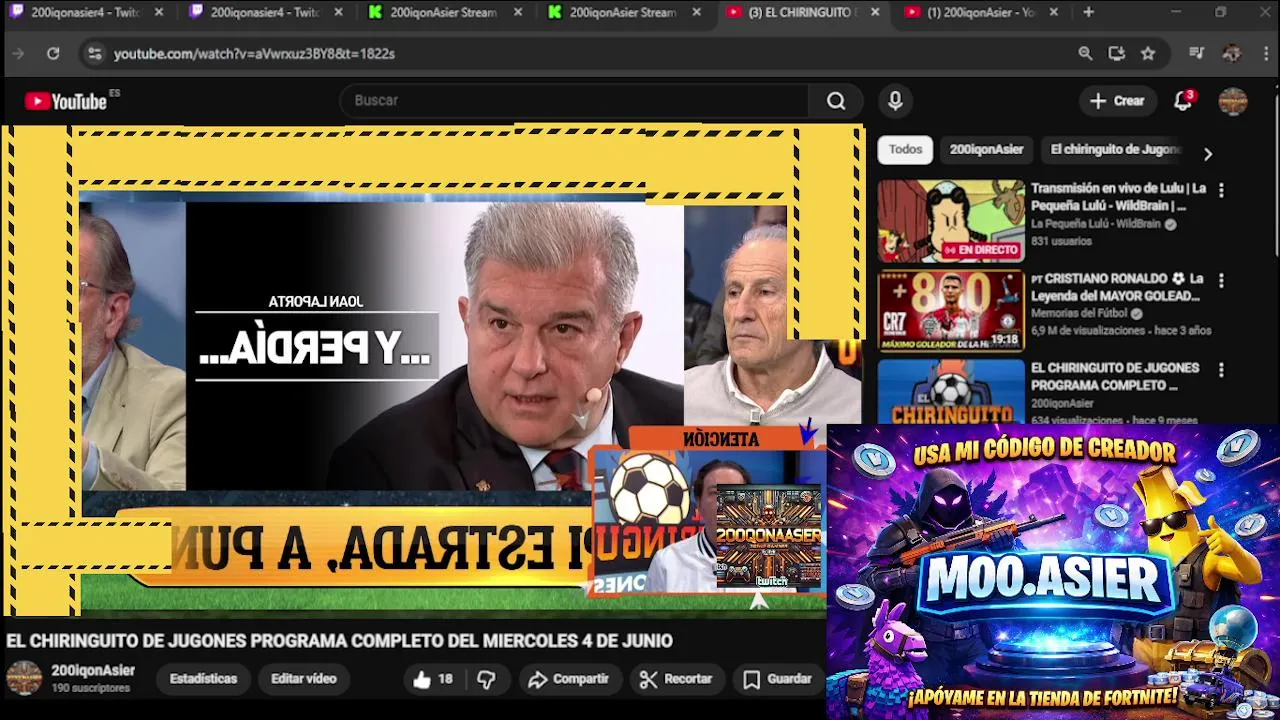This screenshot has height=720, width=1280.
Task: Open El Chiringuito programa completo thumbnail
Action: (951, 392)
